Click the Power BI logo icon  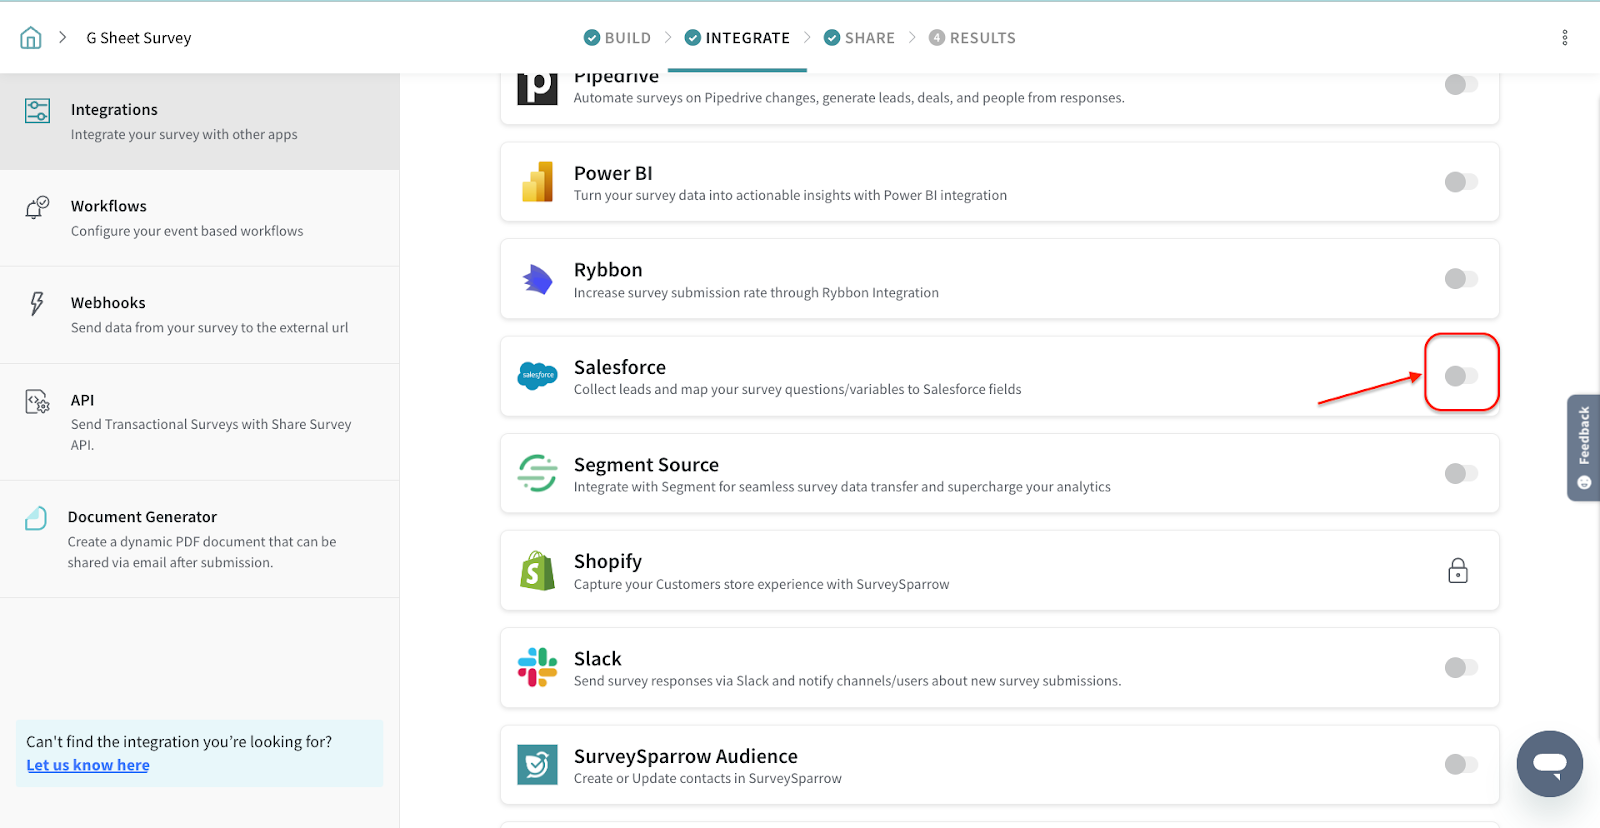pos(537,182)
